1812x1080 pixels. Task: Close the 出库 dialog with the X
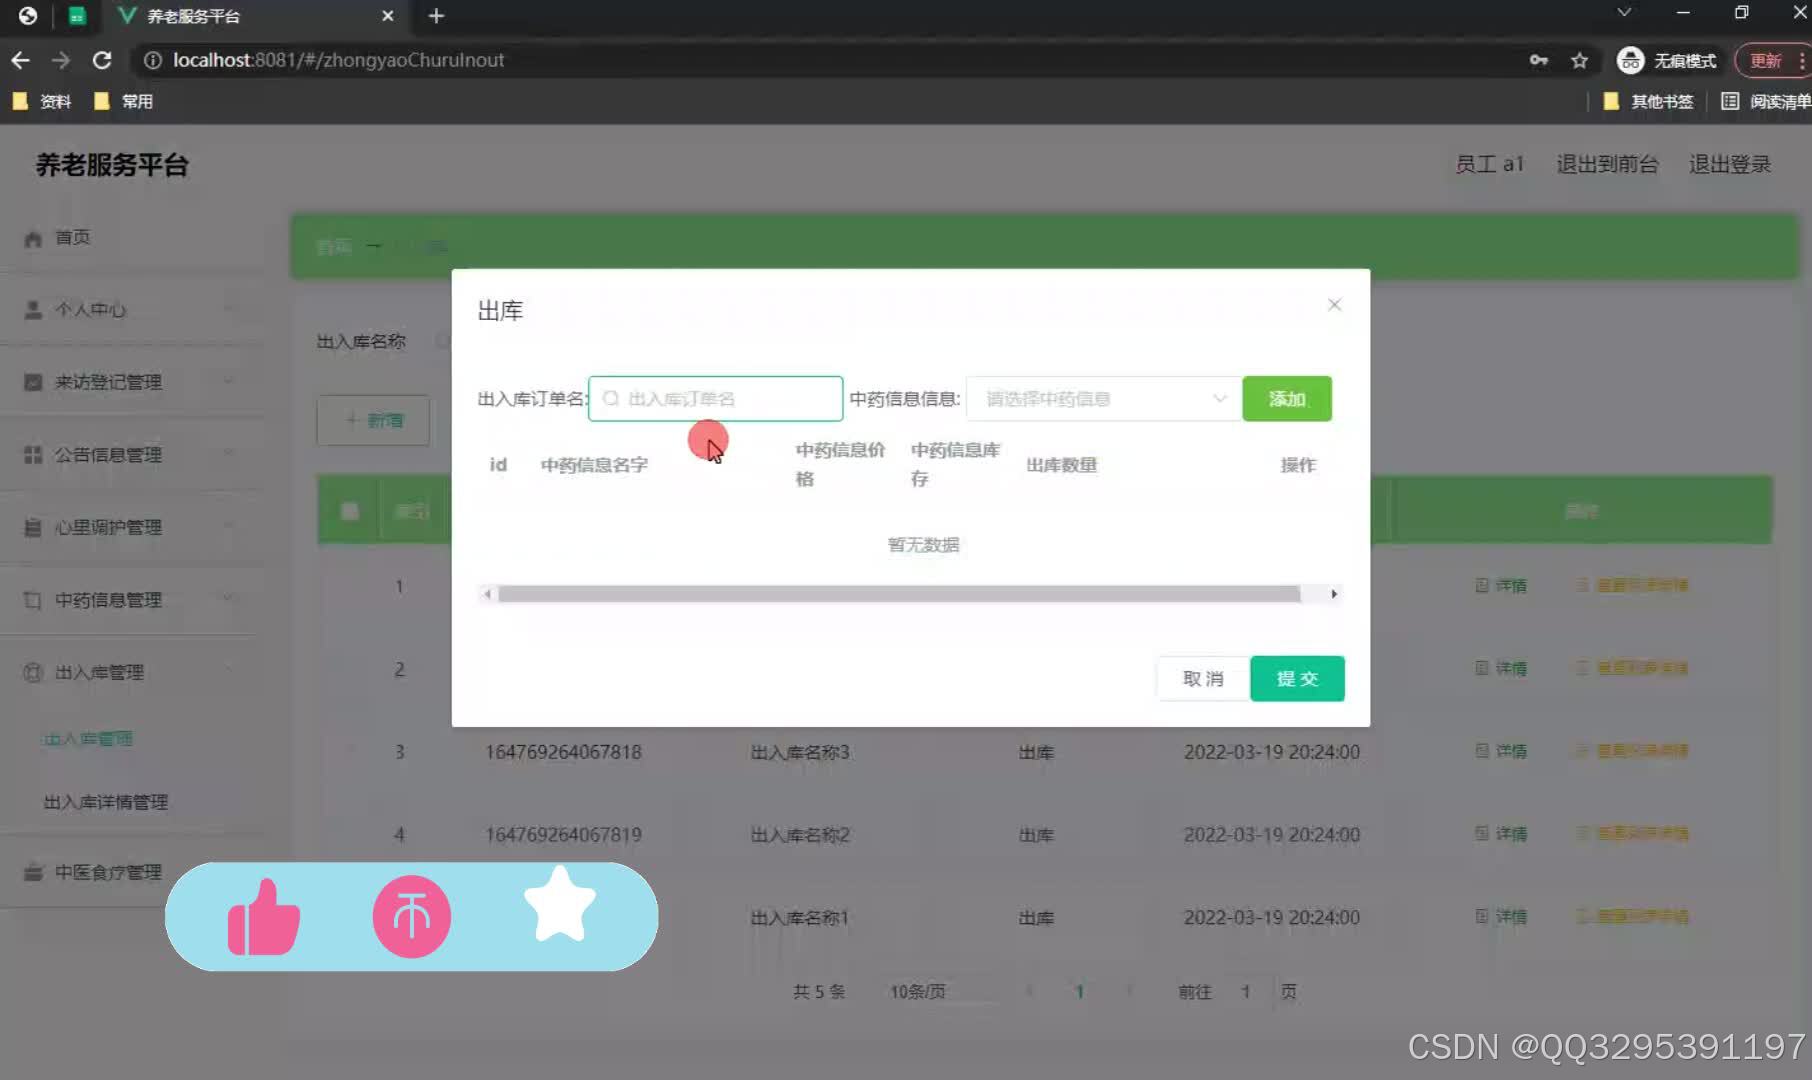click(1334, 305)
